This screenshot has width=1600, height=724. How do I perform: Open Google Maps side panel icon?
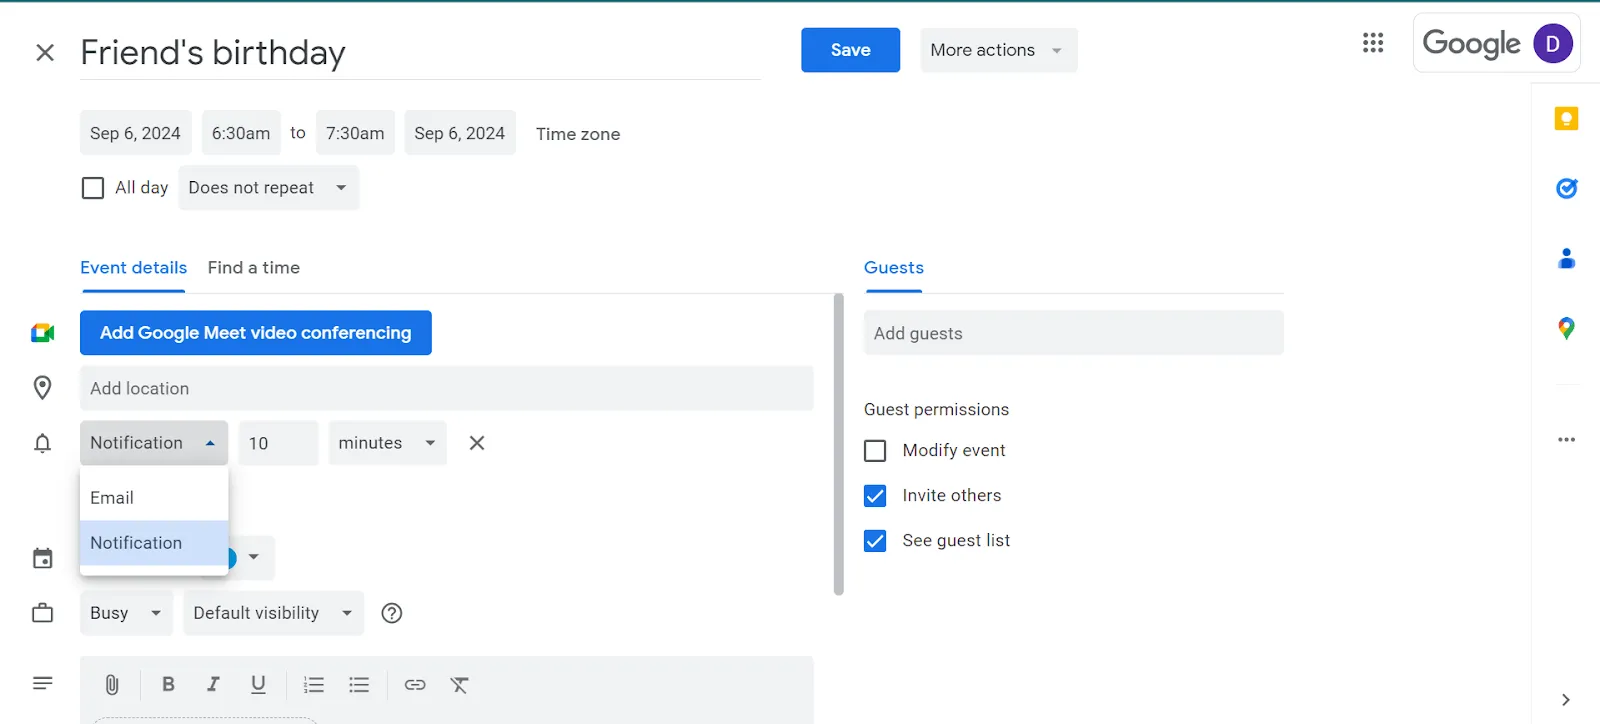1566,328
